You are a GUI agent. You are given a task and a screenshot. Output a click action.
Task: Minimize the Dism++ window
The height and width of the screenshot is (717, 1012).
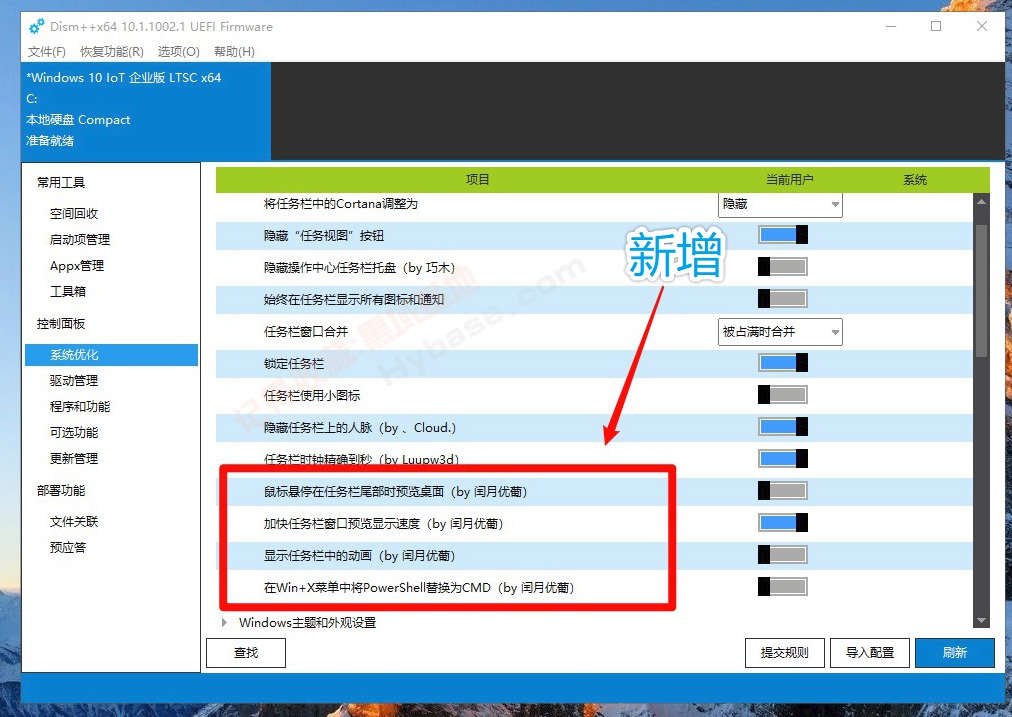[x=891, y=26]
